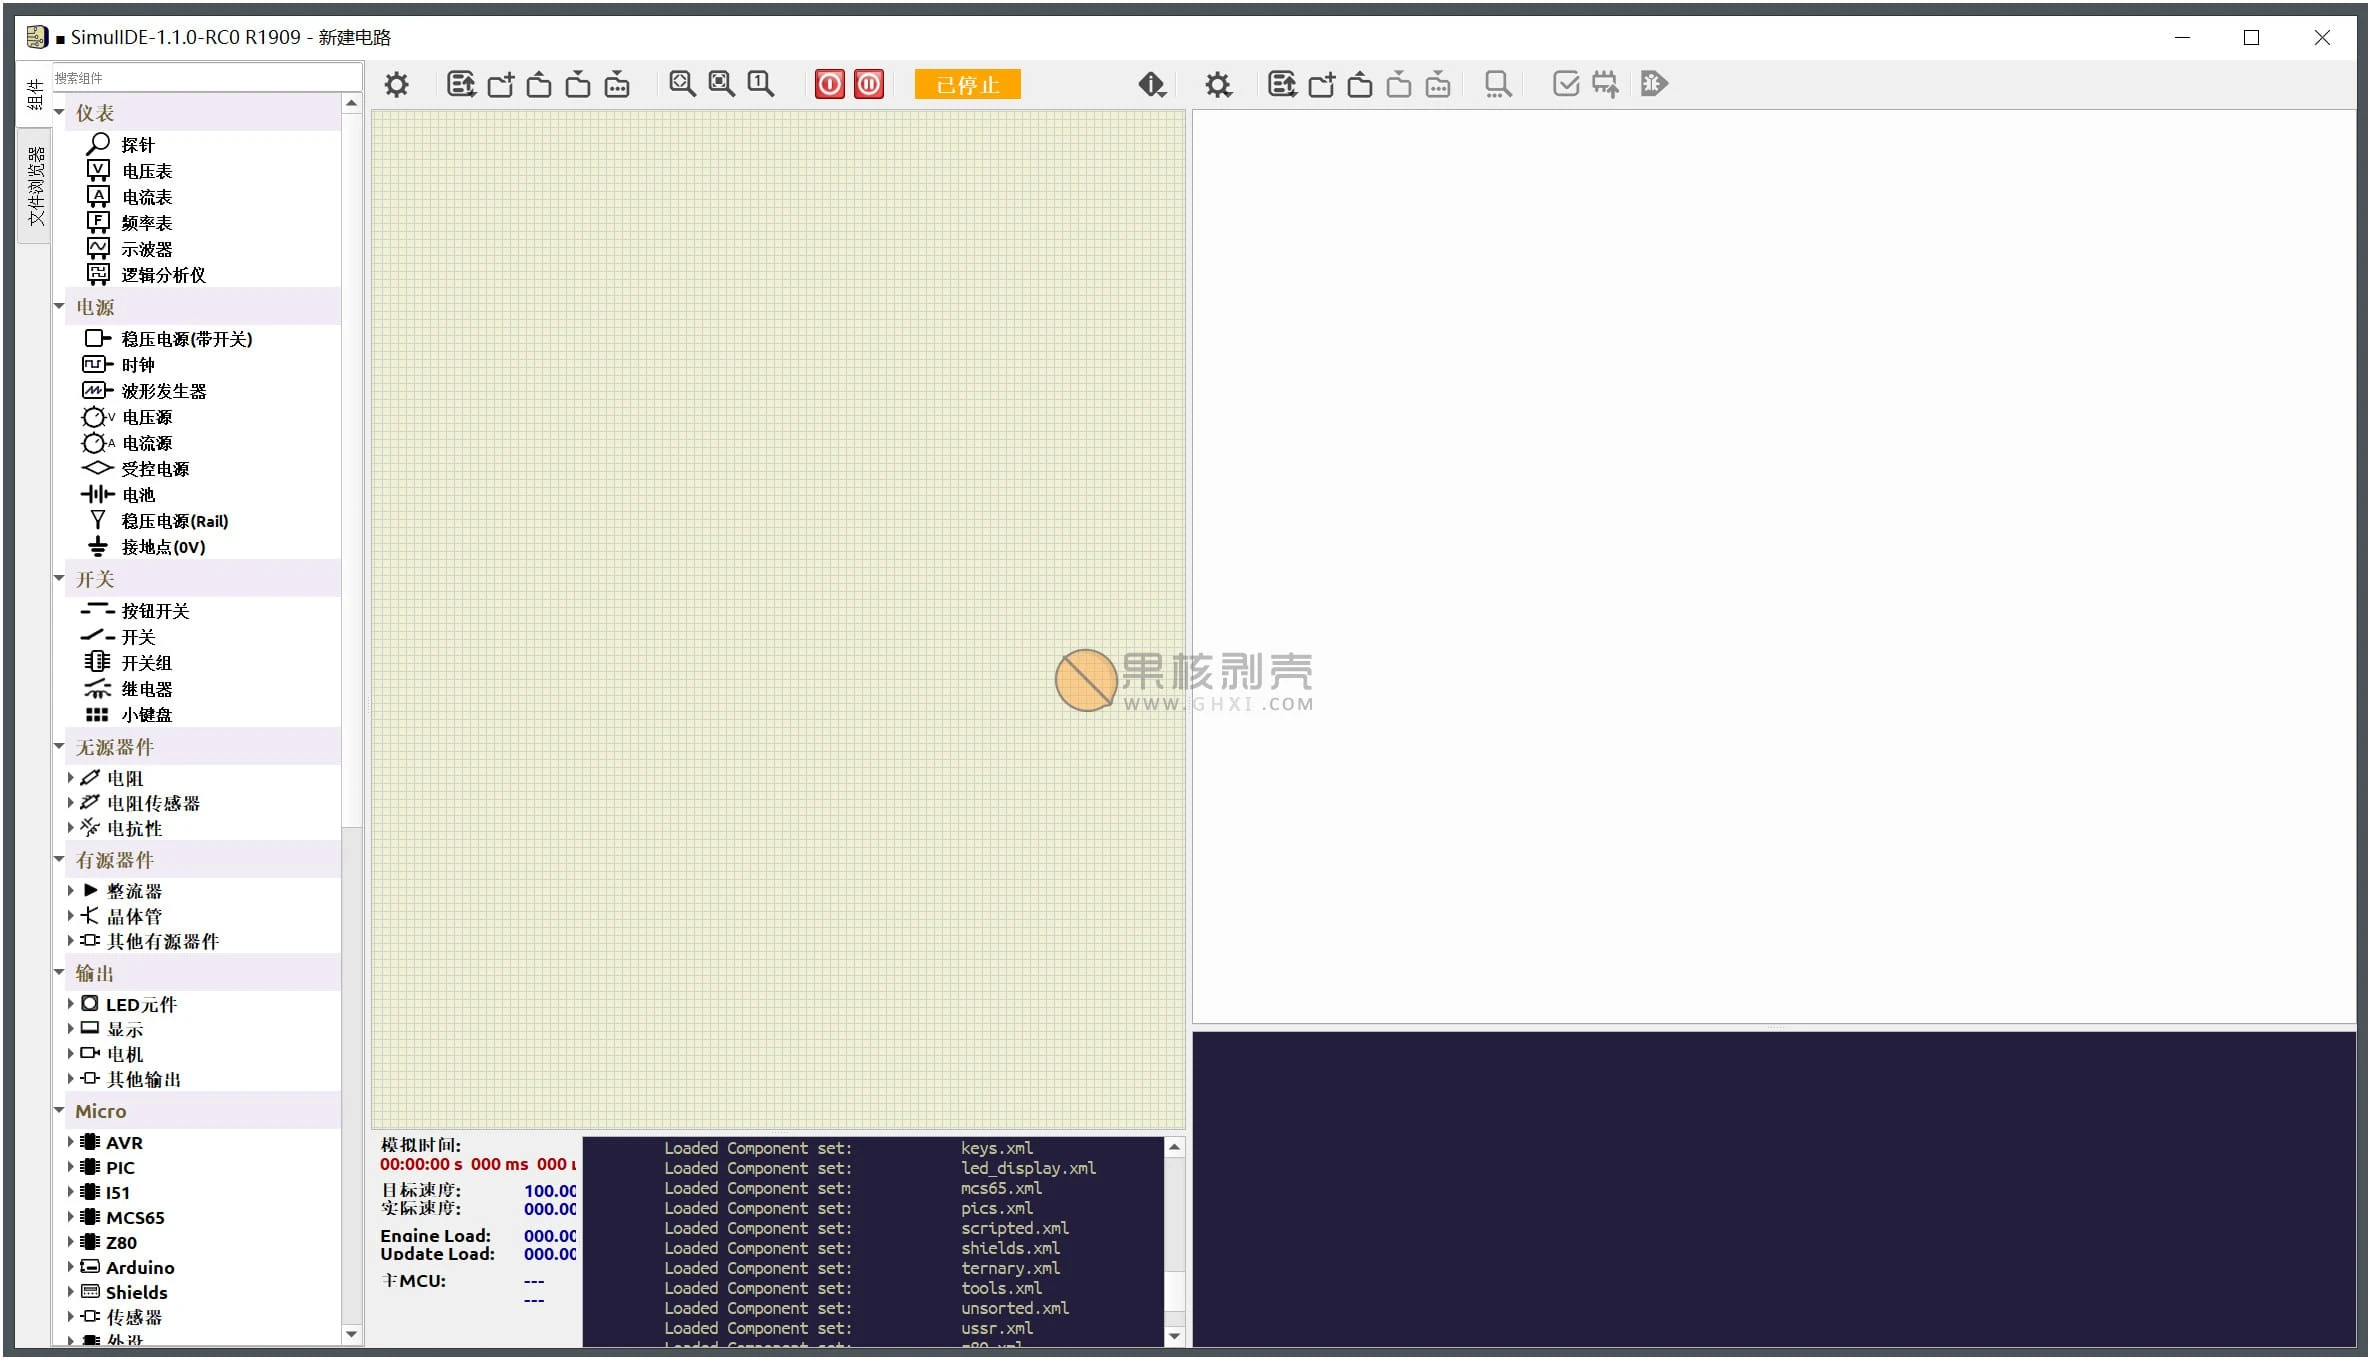Click the log console scroll up arrow

coord(1175,1148)
